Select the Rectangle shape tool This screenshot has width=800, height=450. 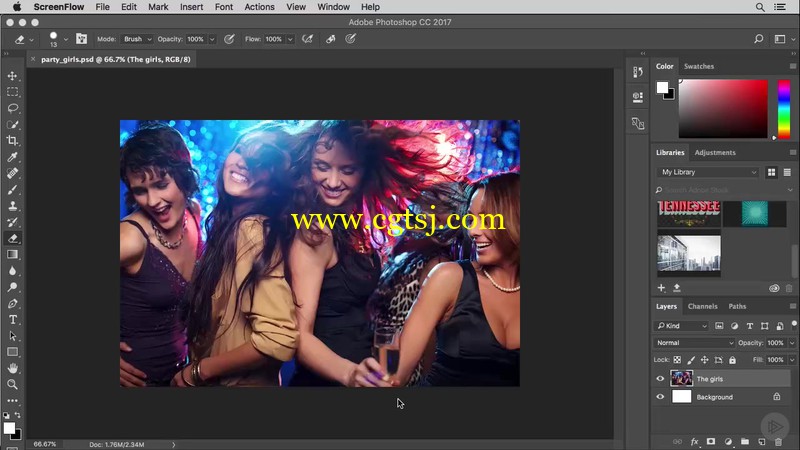point(12,352)
